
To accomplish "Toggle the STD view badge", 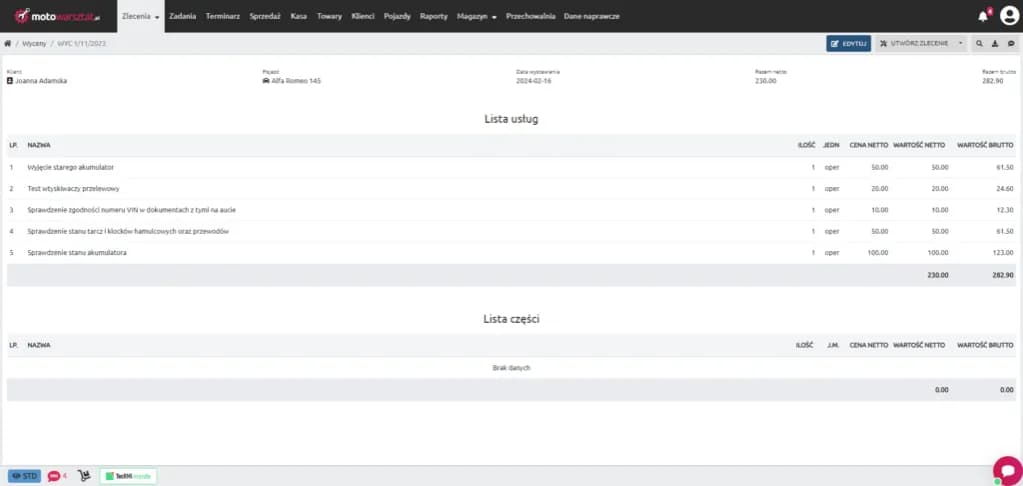I will click(x=25, y=476).
